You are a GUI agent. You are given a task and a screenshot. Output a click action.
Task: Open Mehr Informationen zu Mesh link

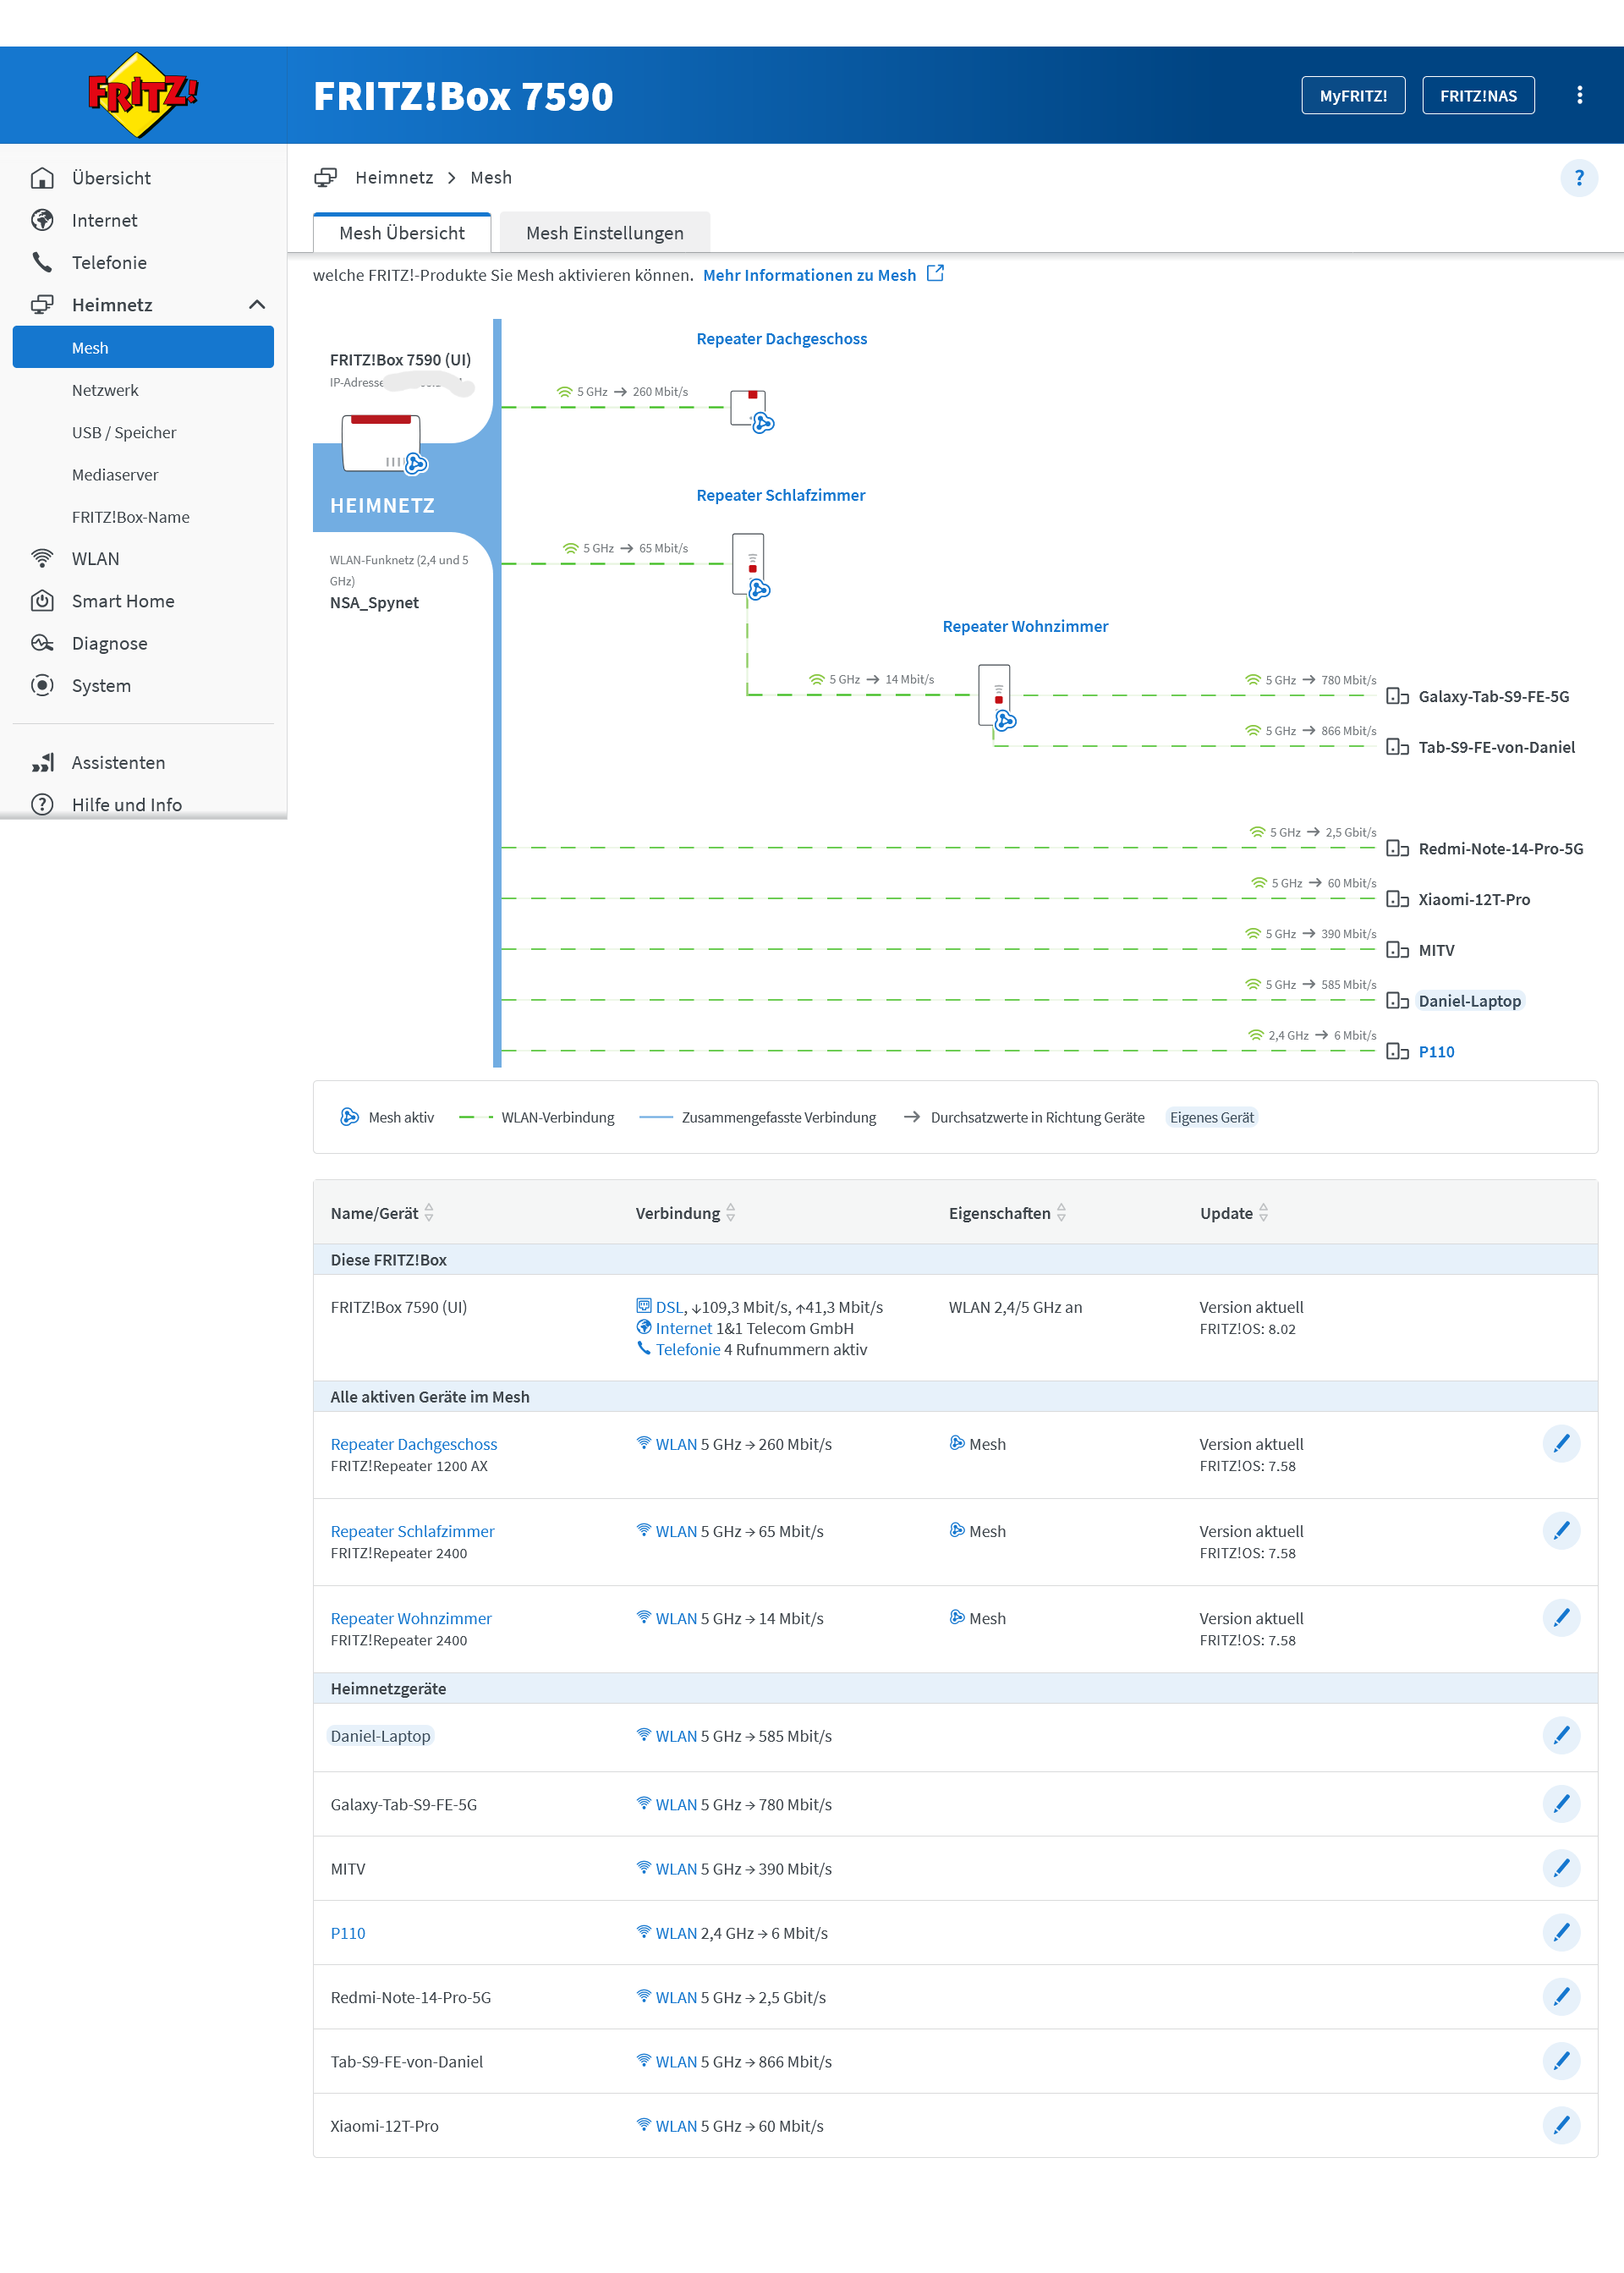[x=809, y=275]
